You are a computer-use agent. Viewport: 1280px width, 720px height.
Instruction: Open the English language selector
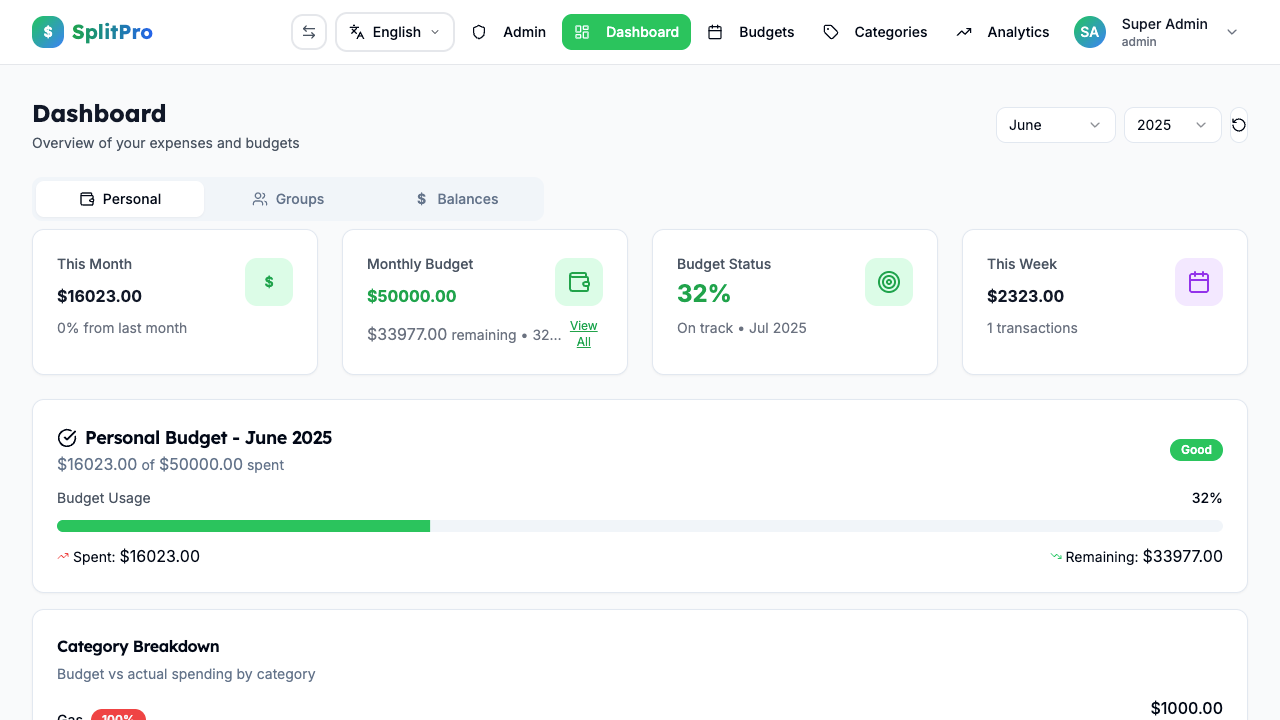point(394,31)
